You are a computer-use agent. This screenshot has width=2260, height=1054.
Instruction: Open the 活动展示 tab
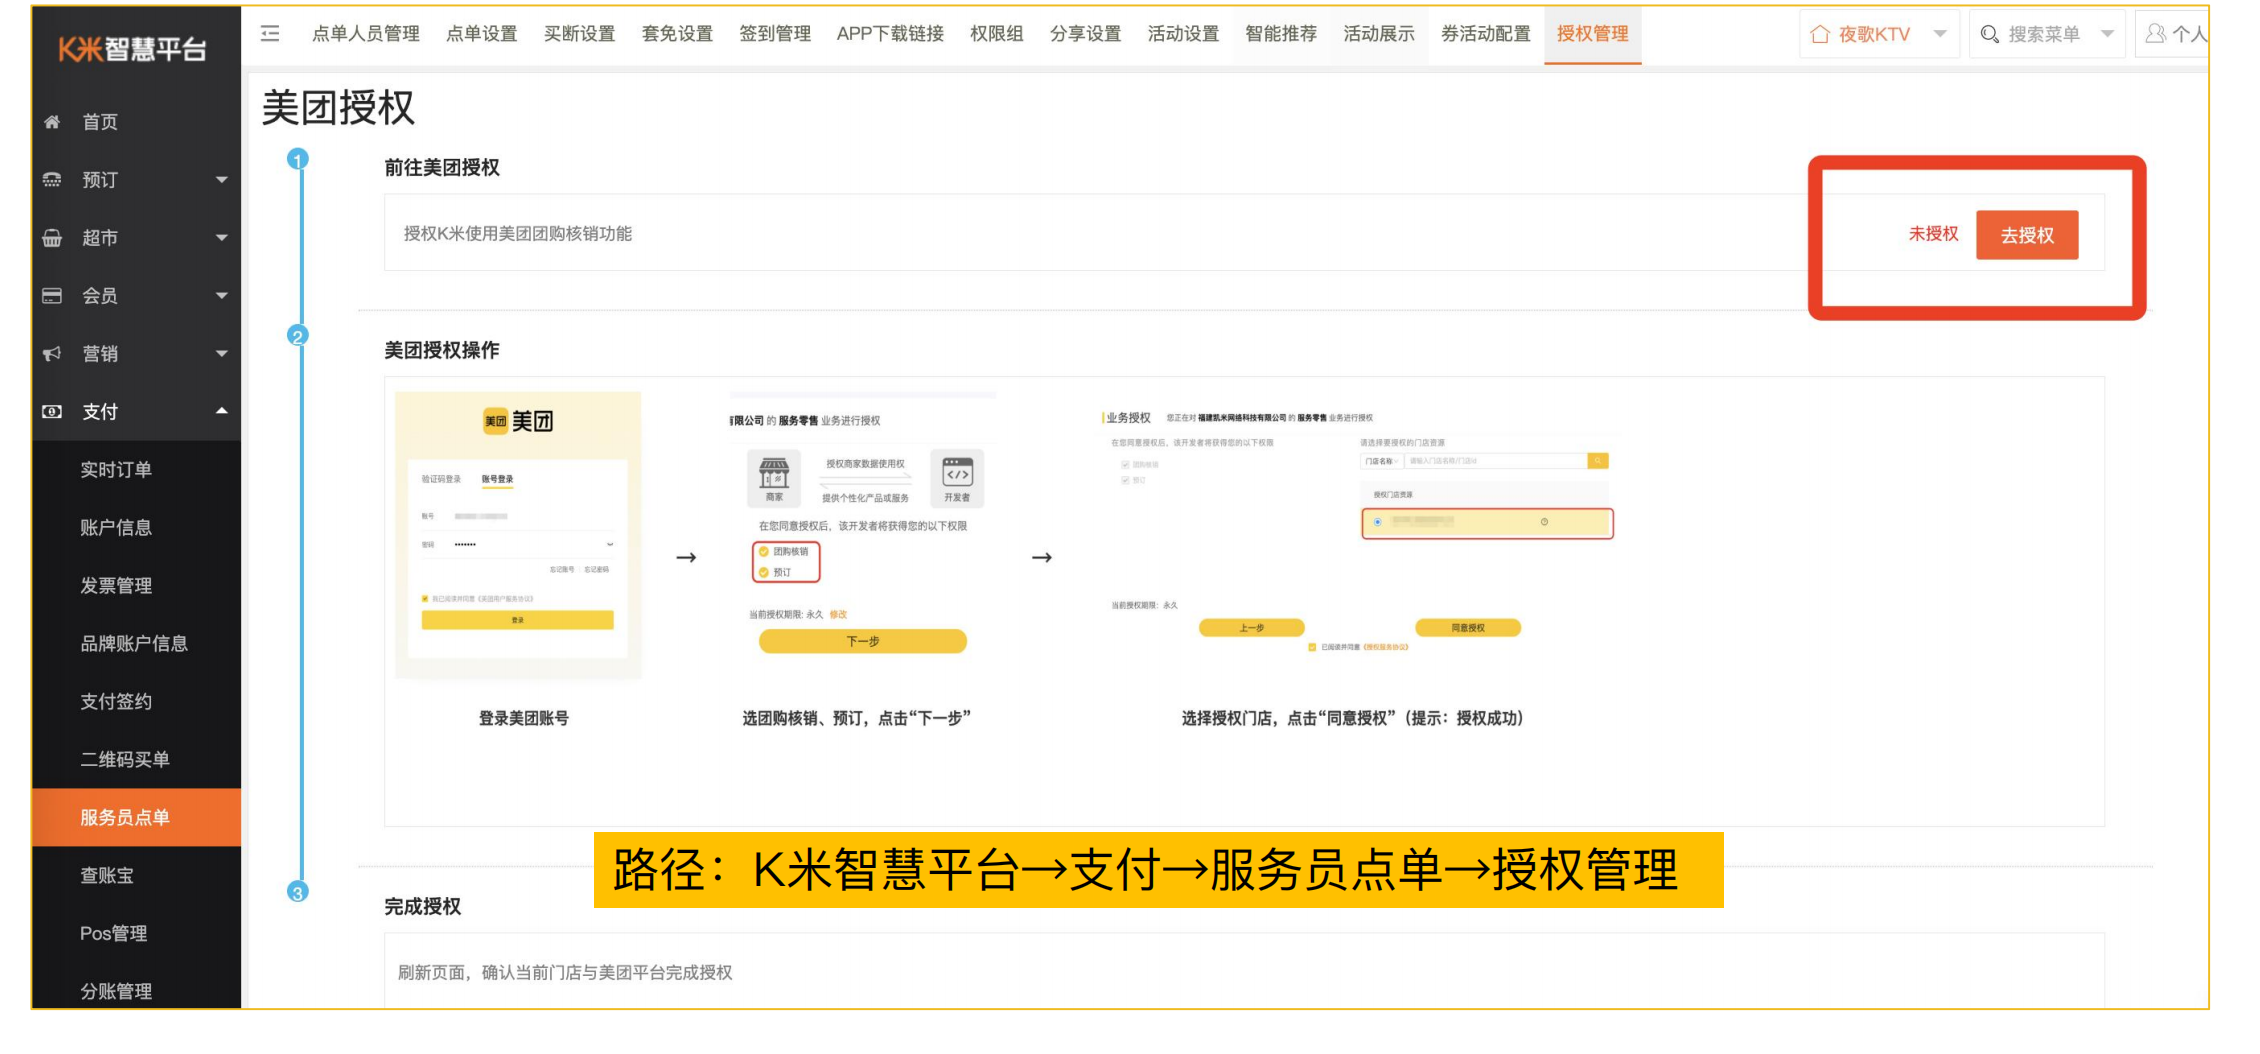click(1380, 34)
